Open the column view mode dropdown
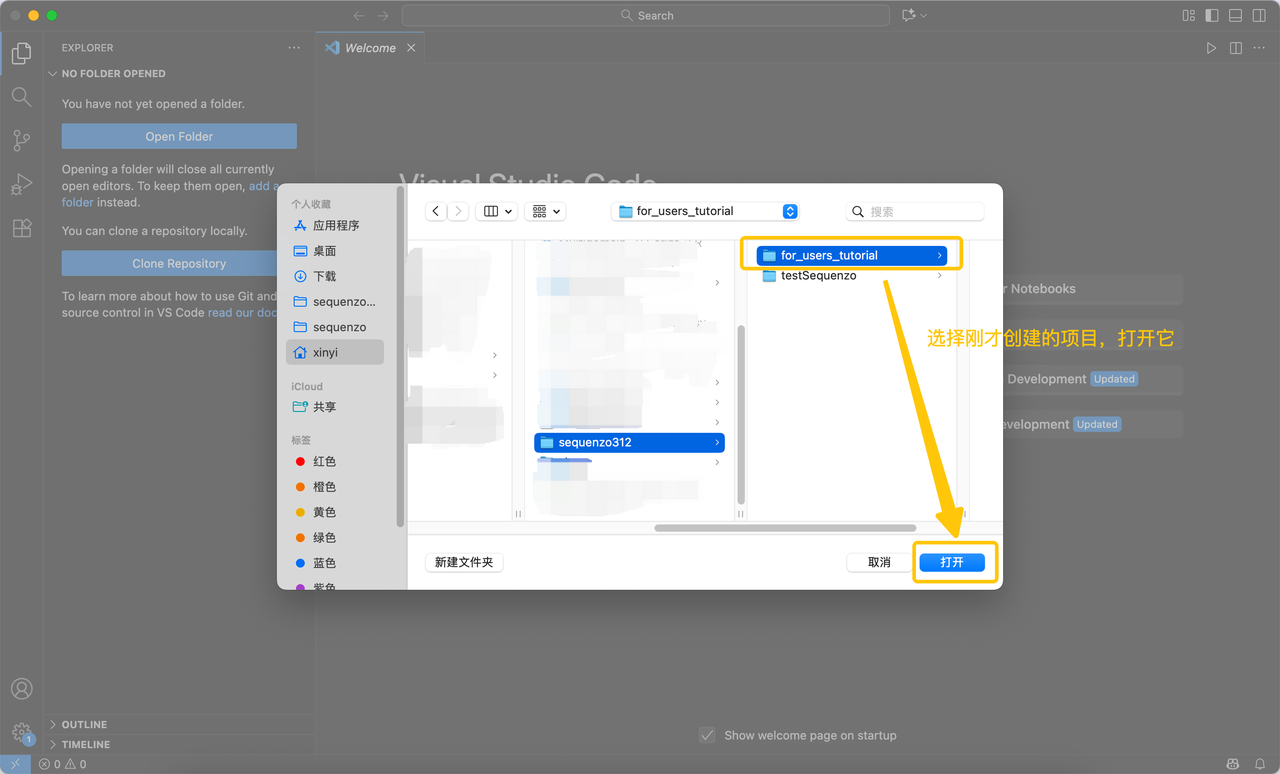This screenshot has width=1280, height=774. (x=496, y=211)
